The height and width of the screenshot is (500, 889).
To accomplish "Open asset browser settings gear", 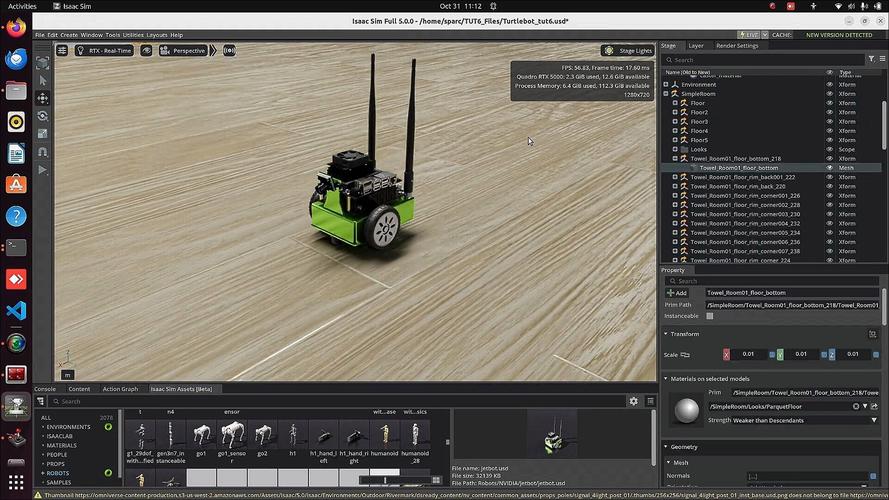I will click(x=633, y=401).
